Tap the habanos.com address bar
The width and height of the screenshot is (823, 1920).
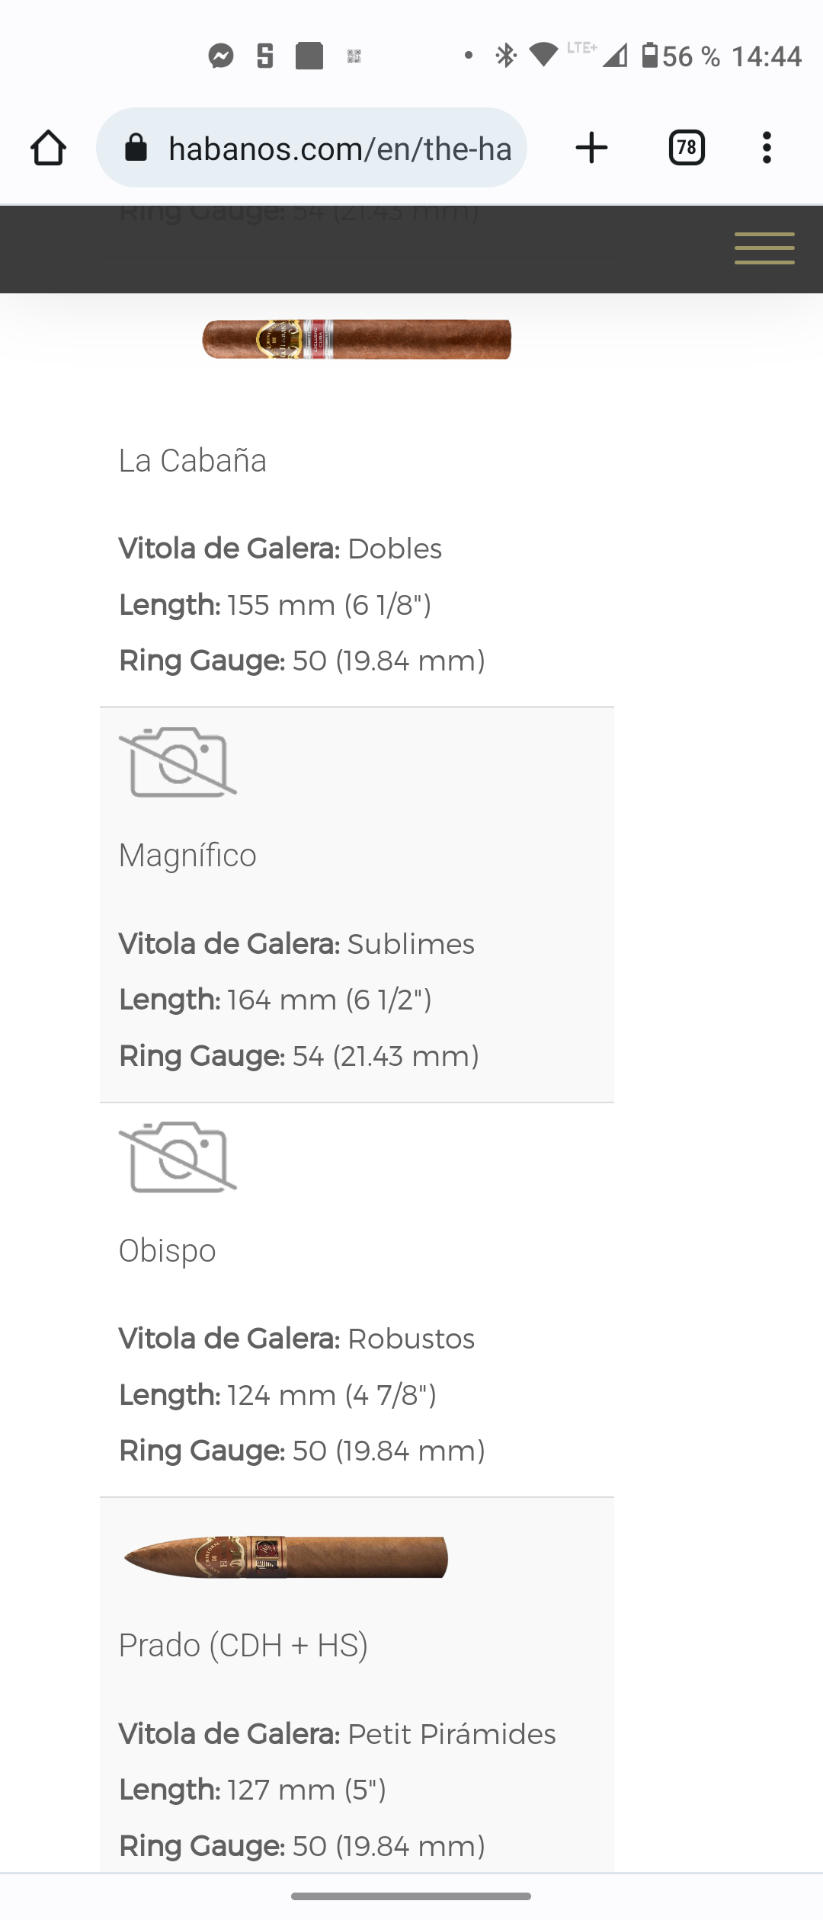point(312,148)
